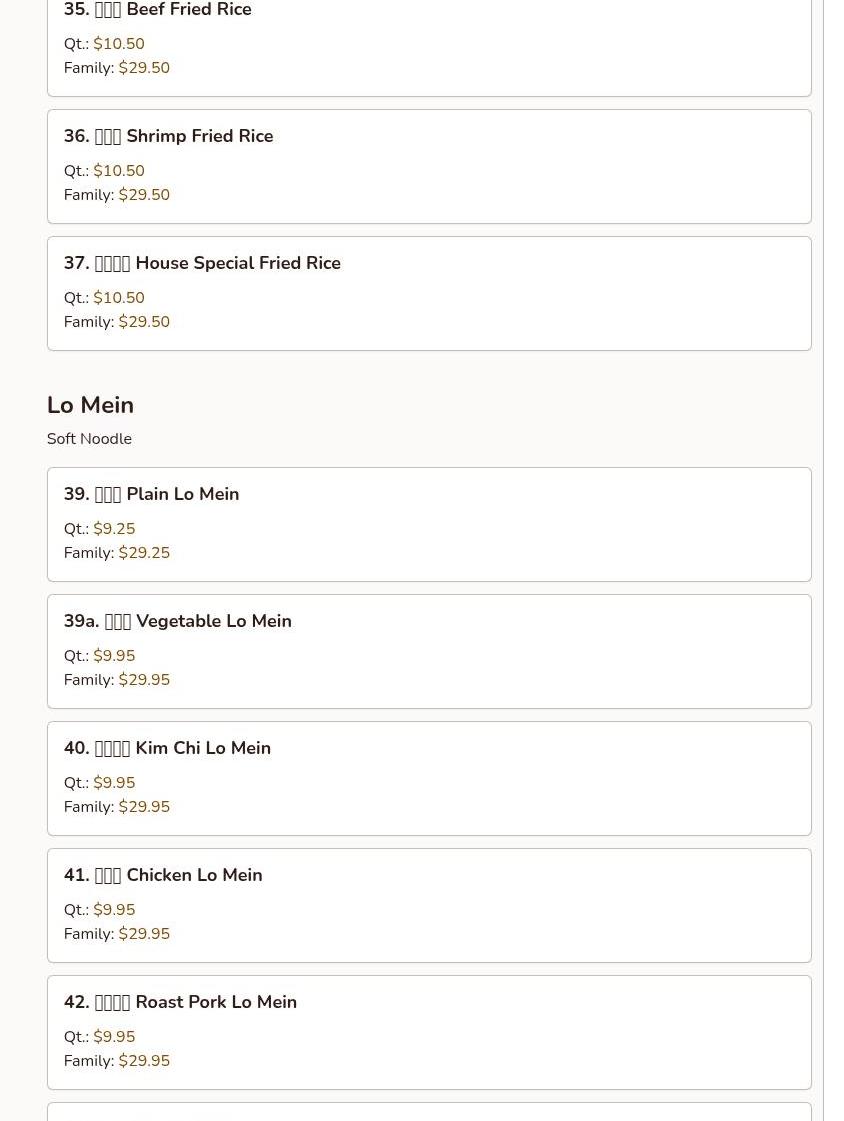844x1121 pixels.
Task: Click the Lo Mein section heading
Action: tap(90, 405)
